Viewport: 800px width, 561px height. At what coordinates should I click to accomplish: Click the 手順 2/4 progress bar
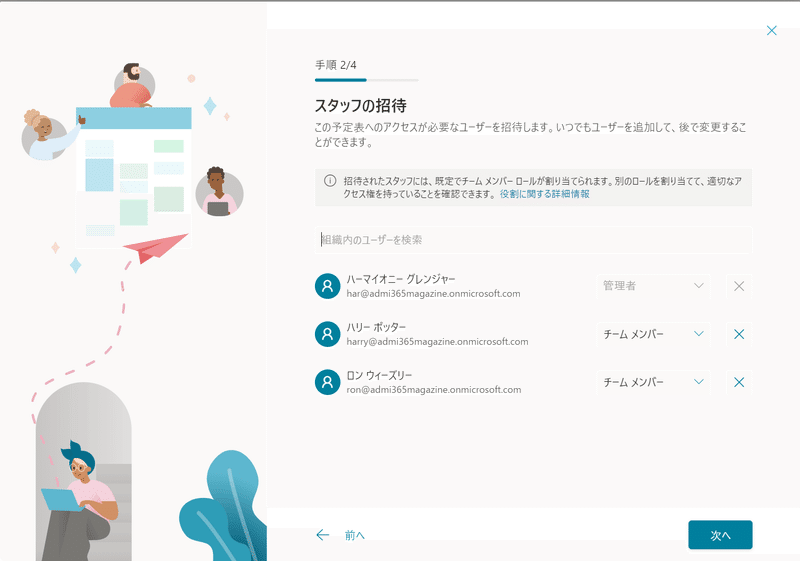point(366,80)
